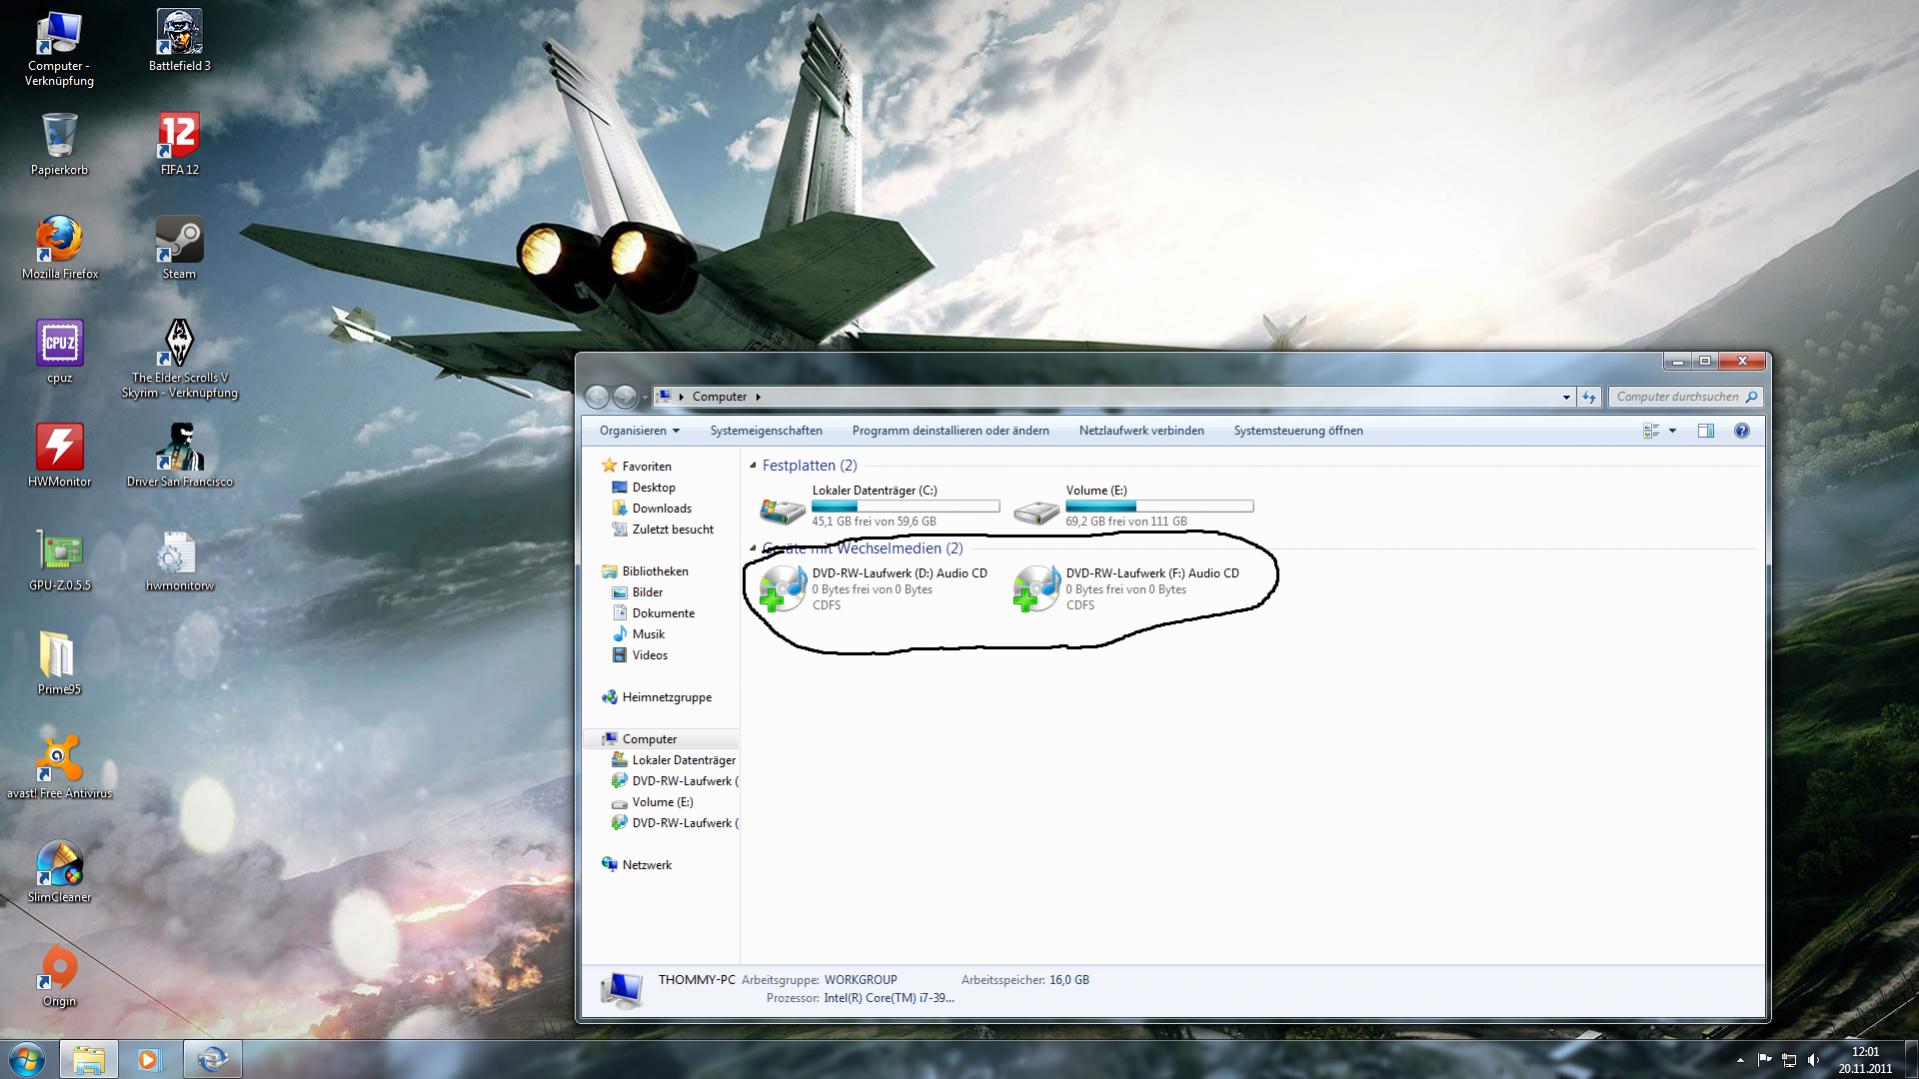Image resolution: width=1919 pixels, height=1079 pixels.
Task: Select Netzwerk in navigation pane
Action: pyautogui.click(x=636, y=865)
